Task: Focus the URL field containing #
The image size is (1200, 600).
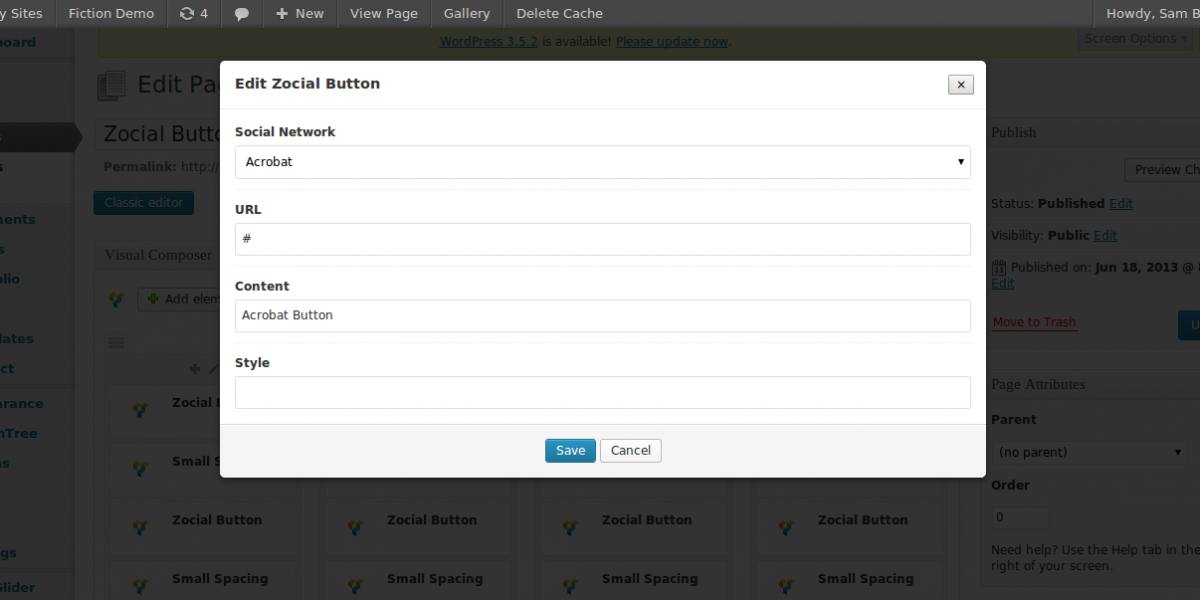Action: coord(603,239)
